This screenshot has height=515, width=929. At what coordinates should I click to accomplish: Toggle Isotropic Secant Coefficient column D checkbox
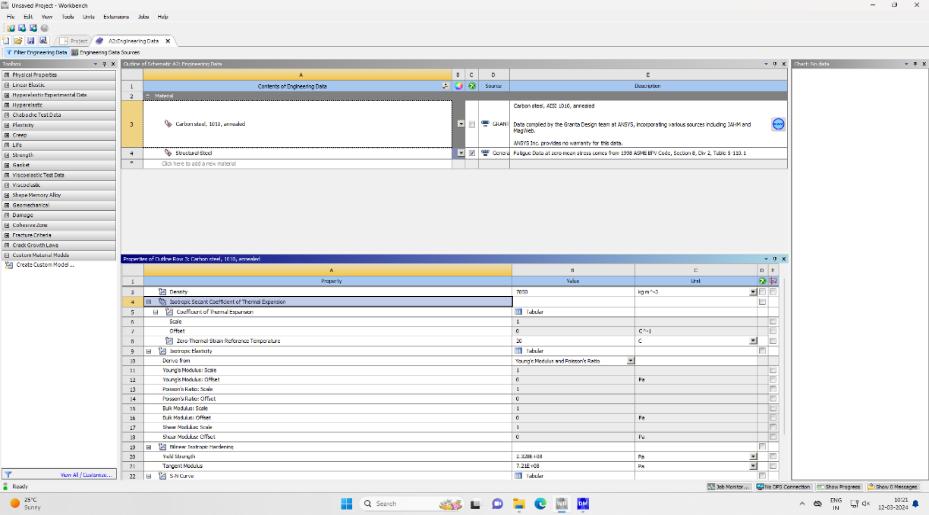(763, 302)
